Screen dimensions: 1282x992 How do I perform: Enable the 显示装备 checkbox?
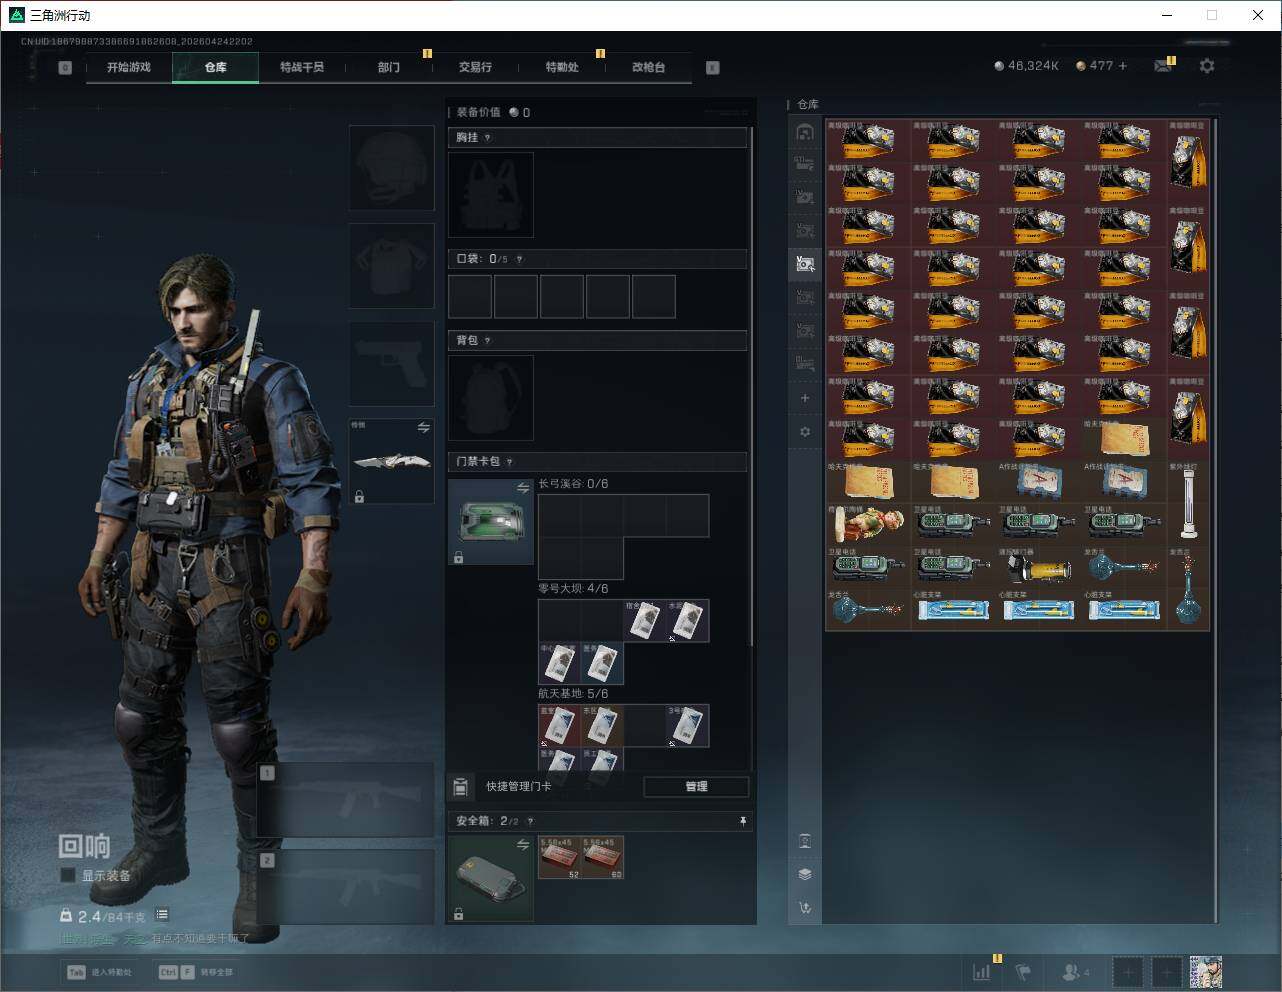(68, 876)
